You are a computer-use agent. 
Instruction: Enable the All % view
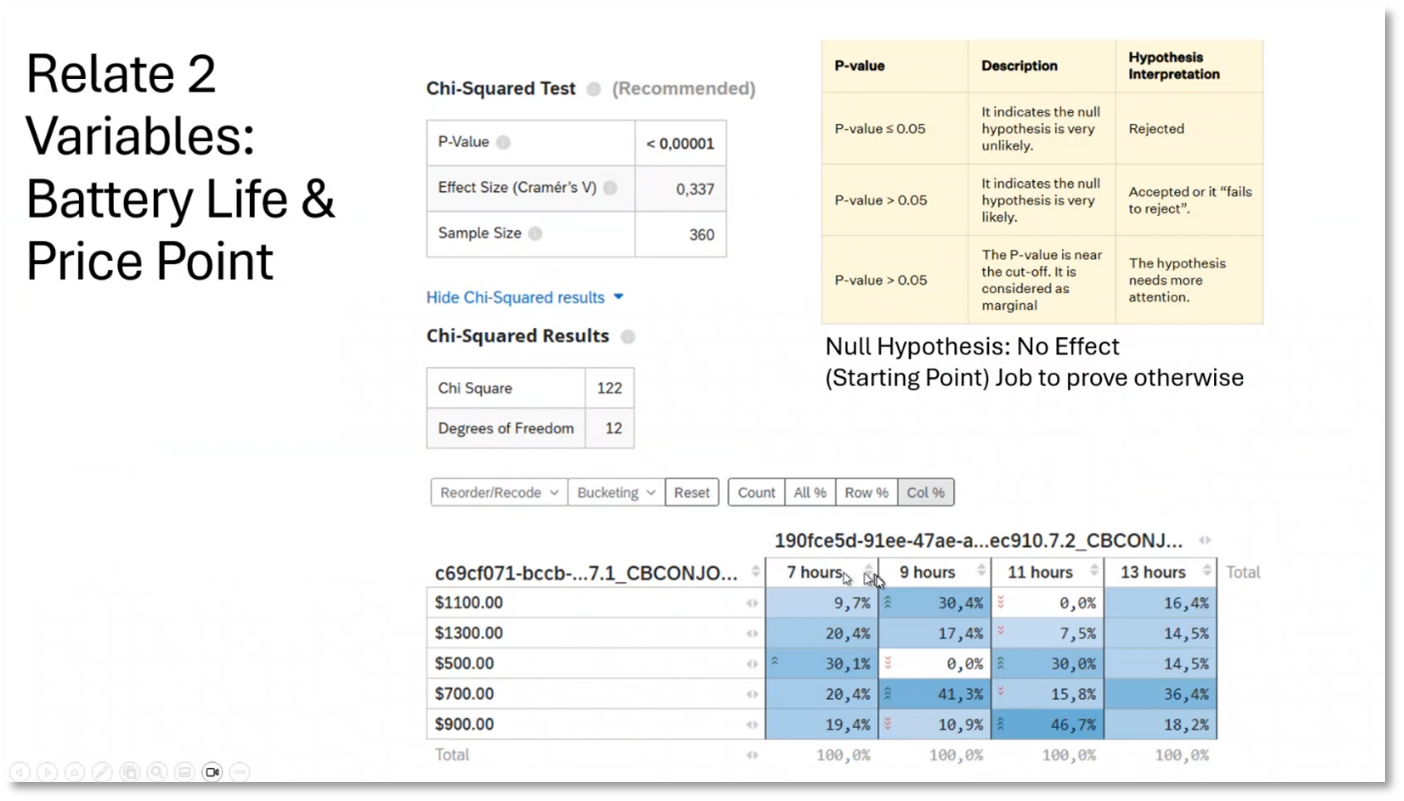pos(809,492)
